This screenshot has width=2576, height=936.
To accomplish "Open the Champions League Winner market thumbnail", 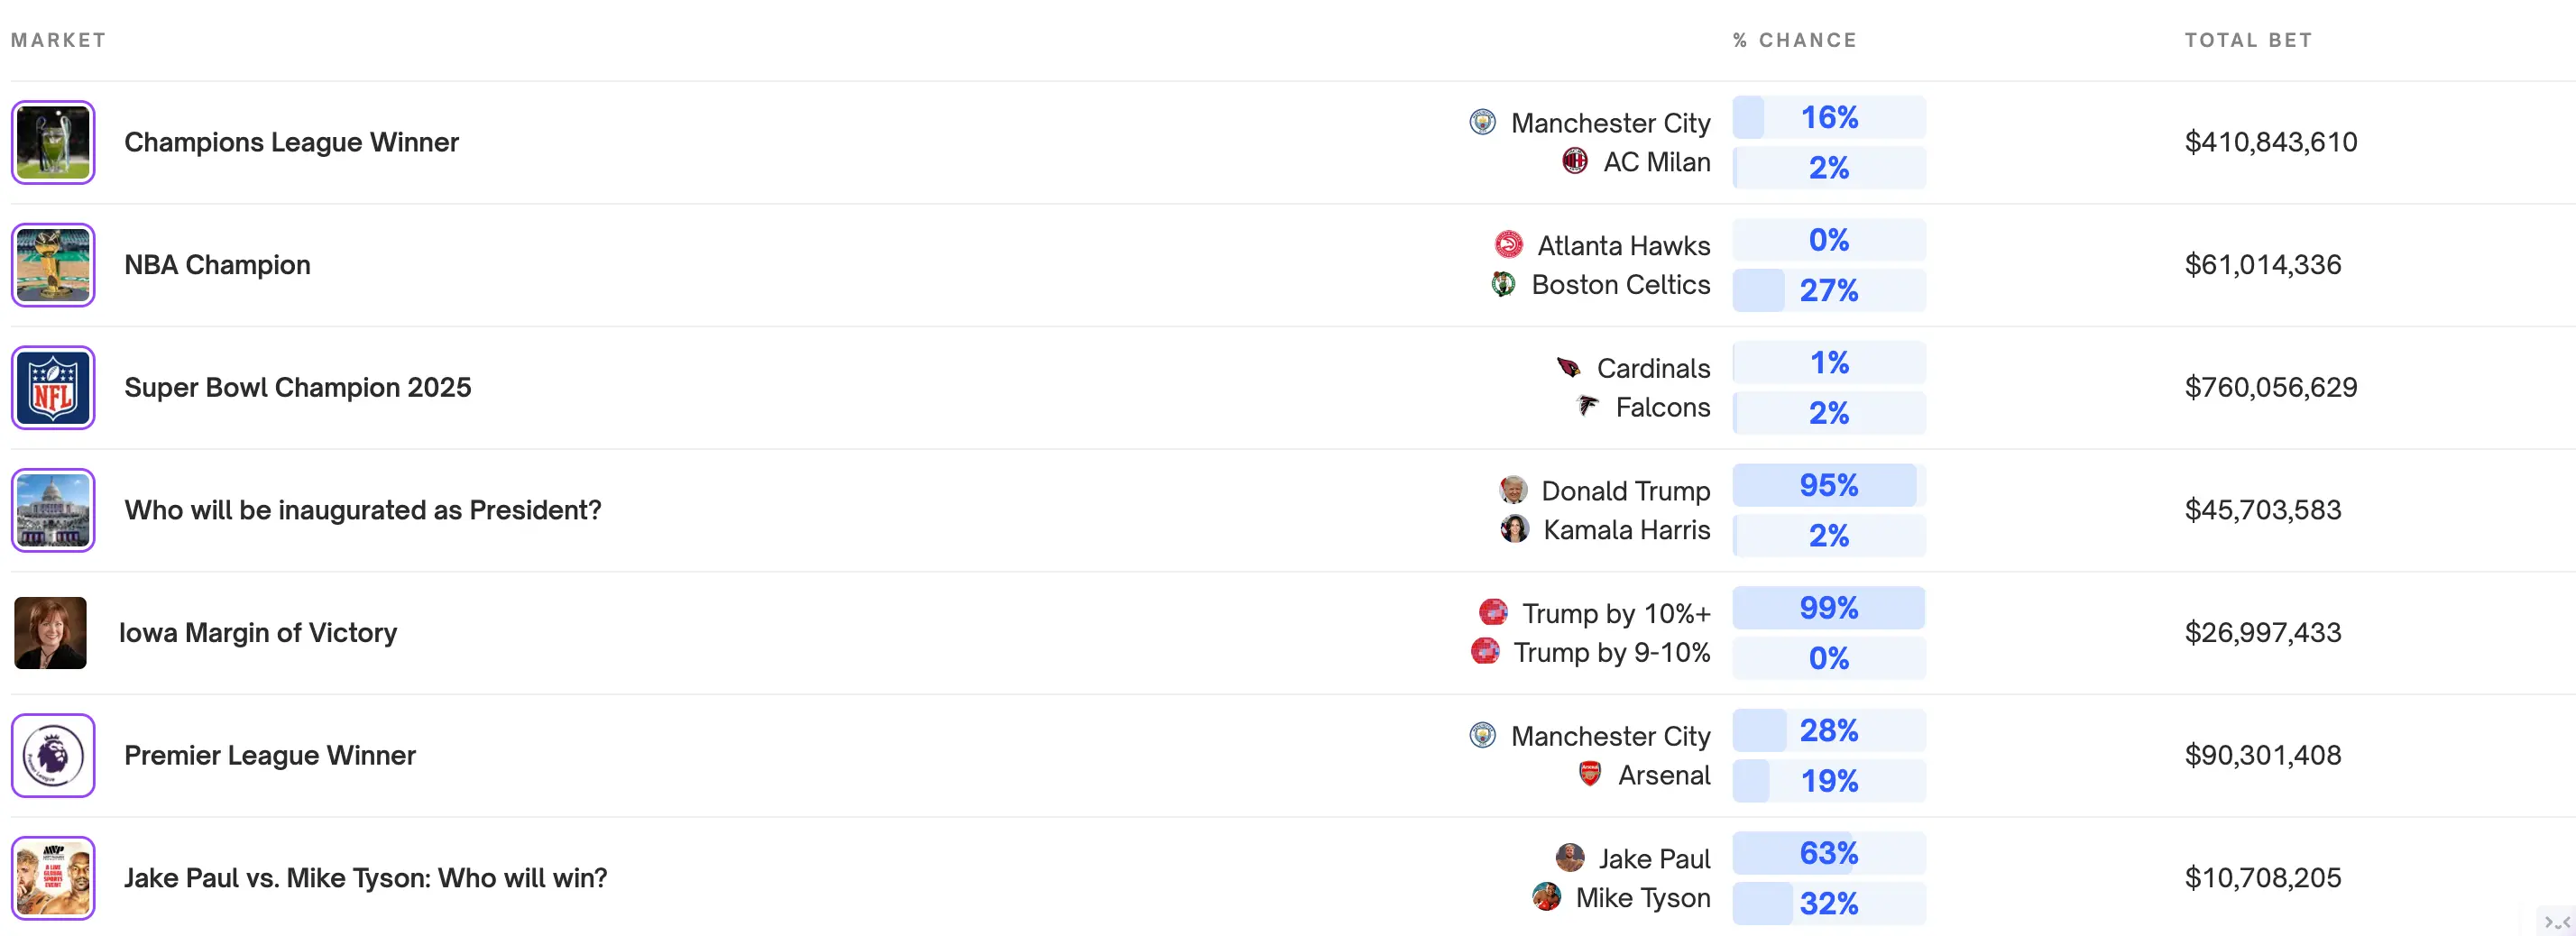I will [53, 142].
